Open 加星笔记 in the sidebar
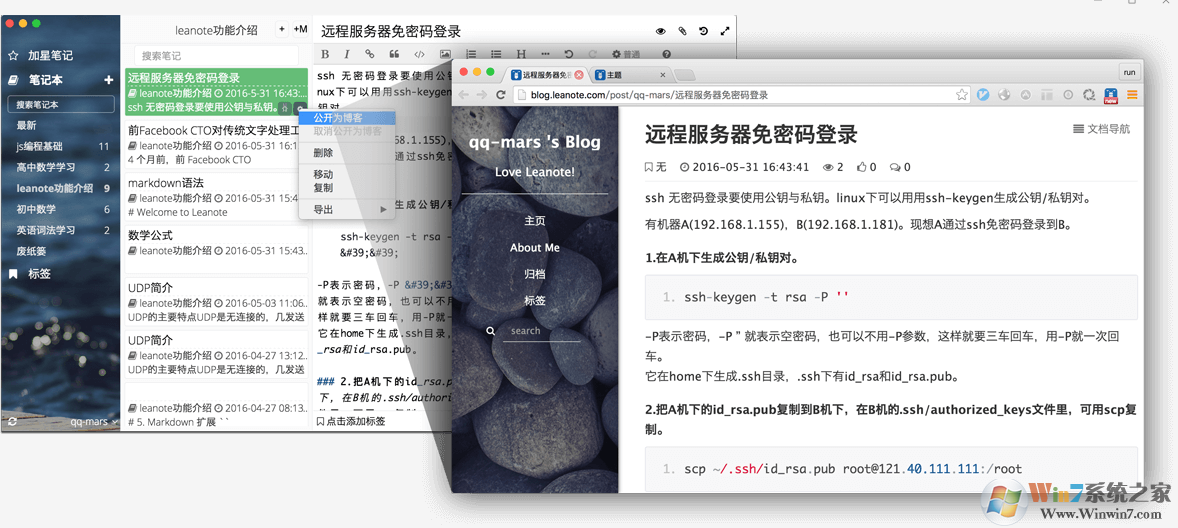 [50, 56]
